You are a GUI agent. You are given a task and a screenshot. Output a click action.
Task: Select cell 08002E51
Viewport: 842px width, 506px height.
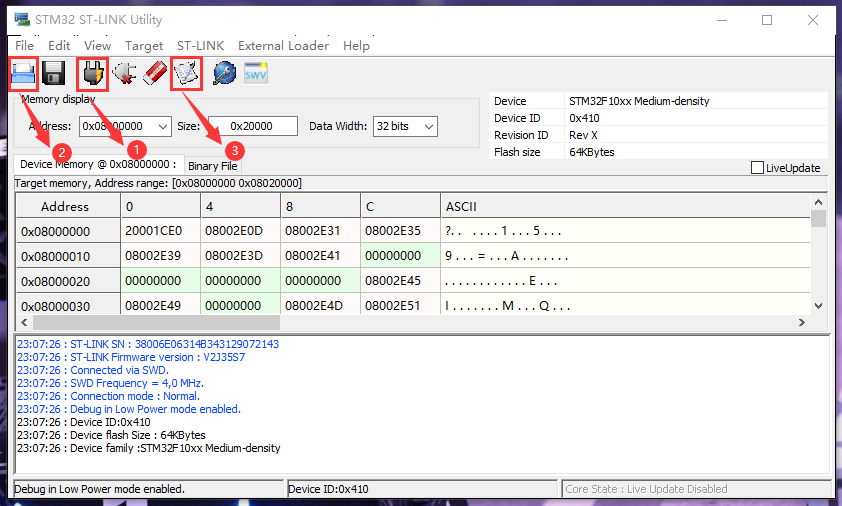[401, 305]
